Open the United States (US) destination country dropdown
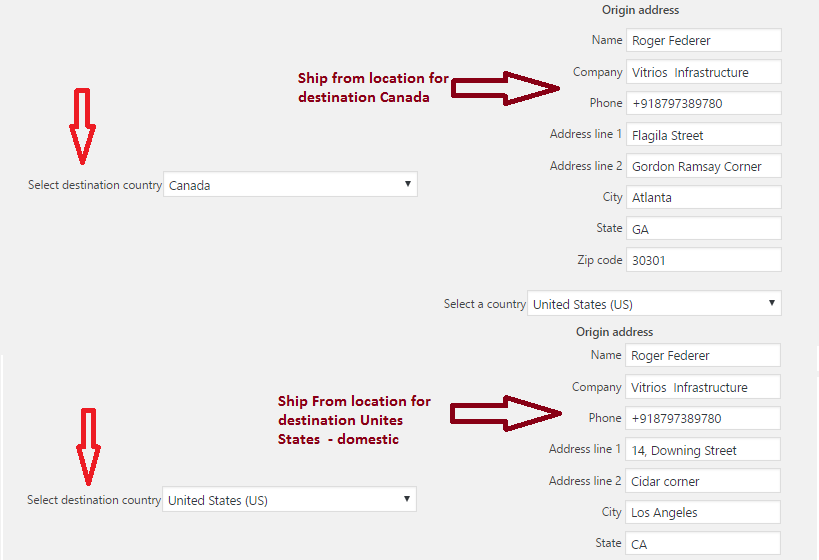Screen dimensions: 819x560 point(289,499)
